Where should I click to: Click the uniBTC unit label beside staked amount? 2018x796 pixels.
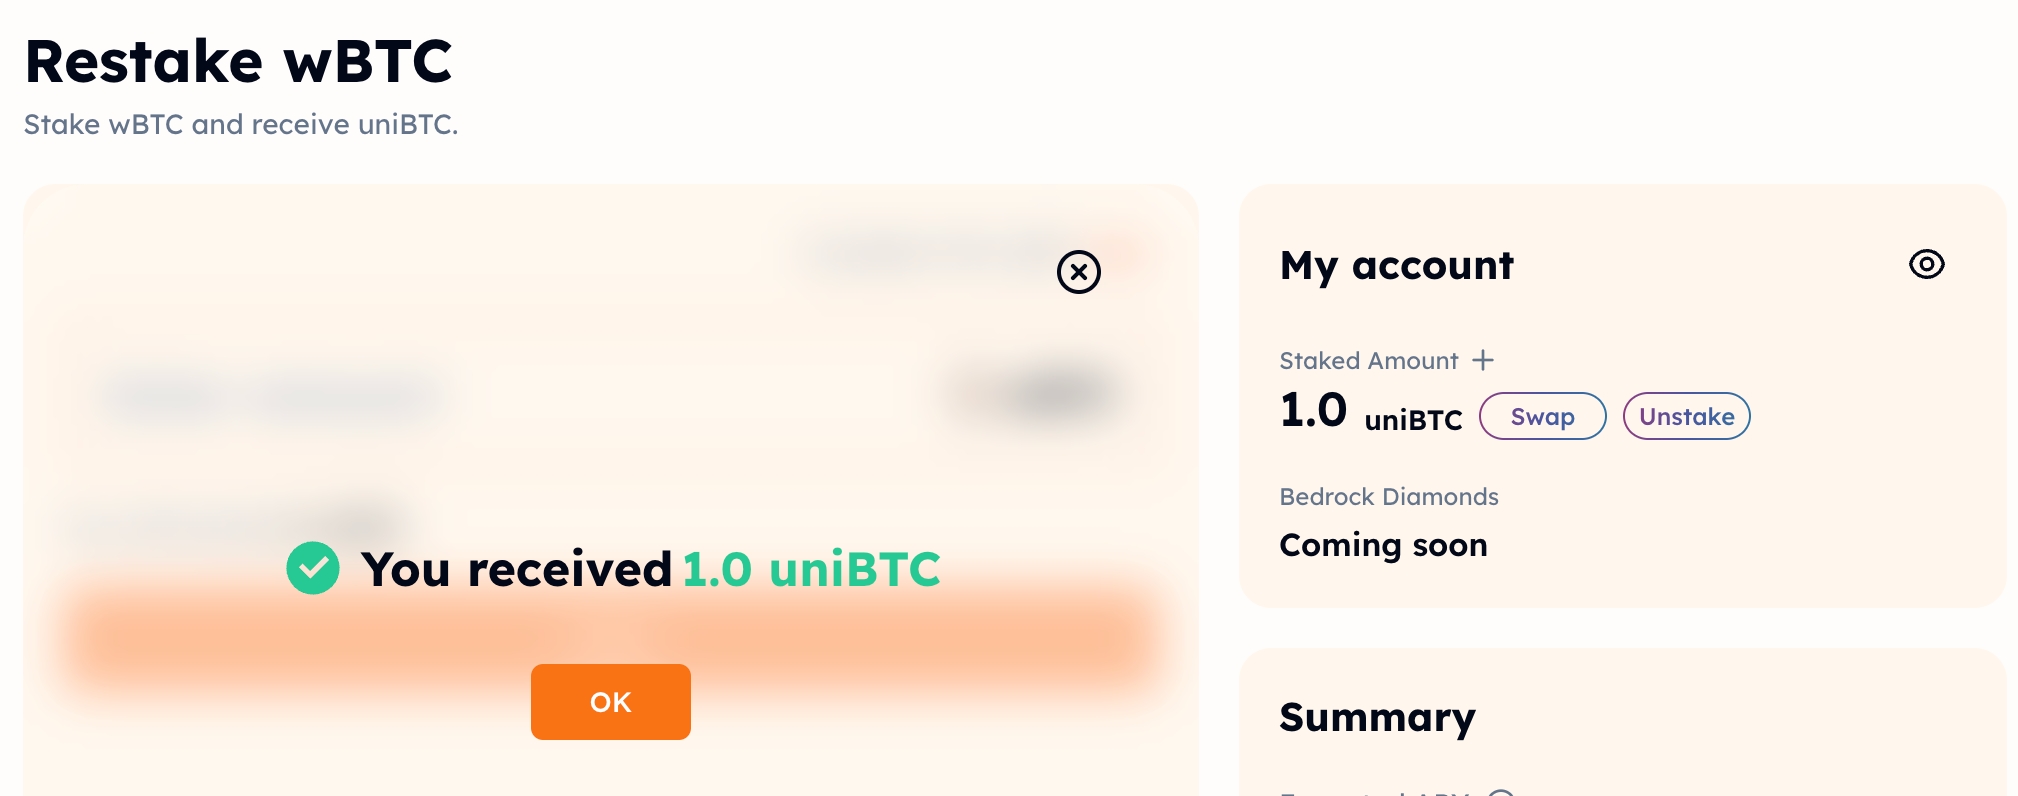point(1413,420)
